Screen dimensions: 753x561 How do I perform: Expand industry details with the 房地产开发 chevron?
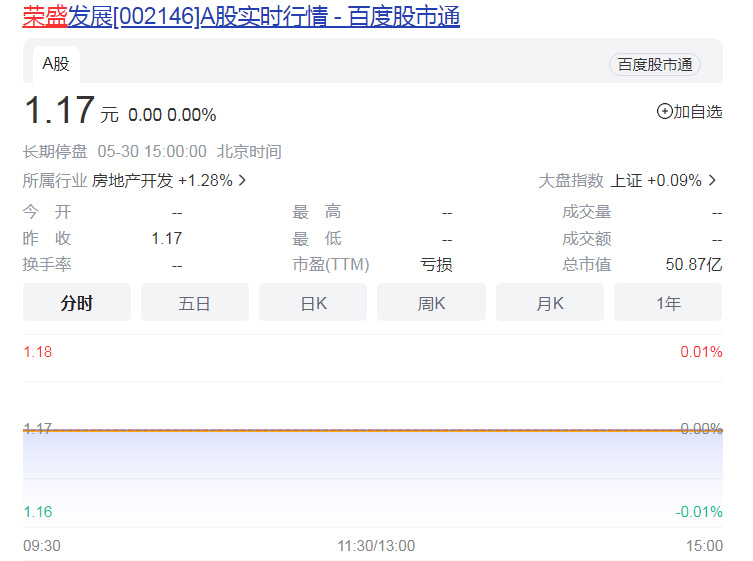click(x=242, y=181)
